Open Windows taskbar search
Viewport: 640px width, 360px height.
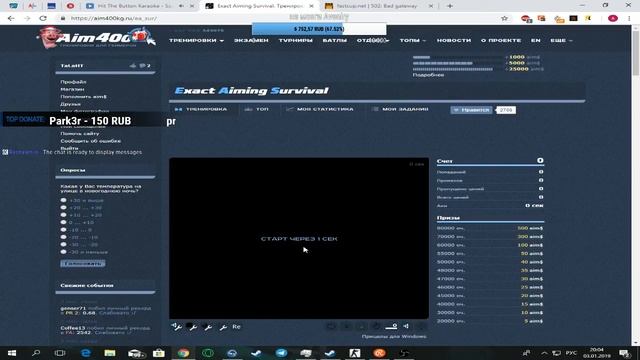click(36, 353)
